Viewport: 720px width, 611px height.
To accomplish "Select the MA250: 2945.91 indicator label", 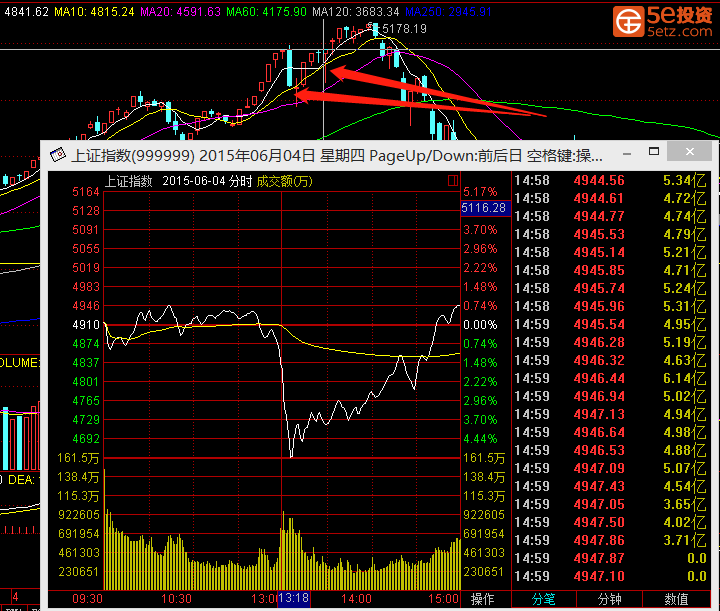I will [448, 11].
